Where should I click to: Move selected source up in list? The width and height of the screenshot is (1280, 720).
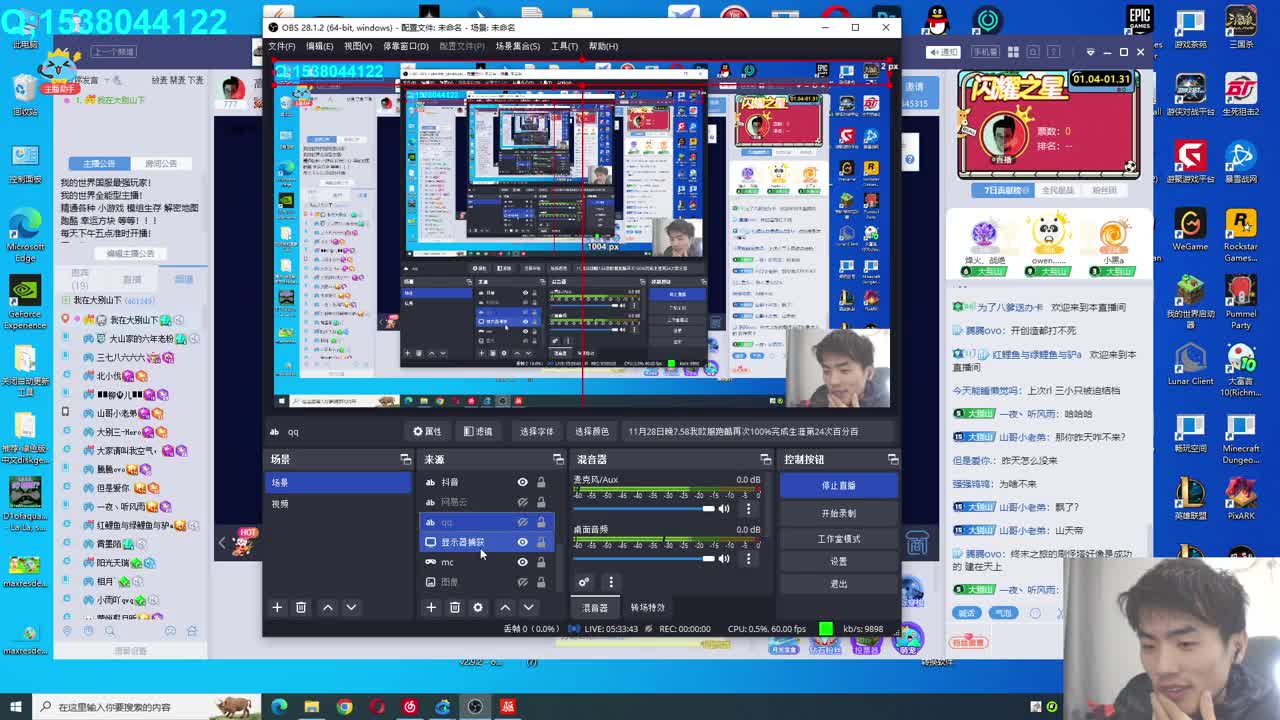(x=505, y=607)
